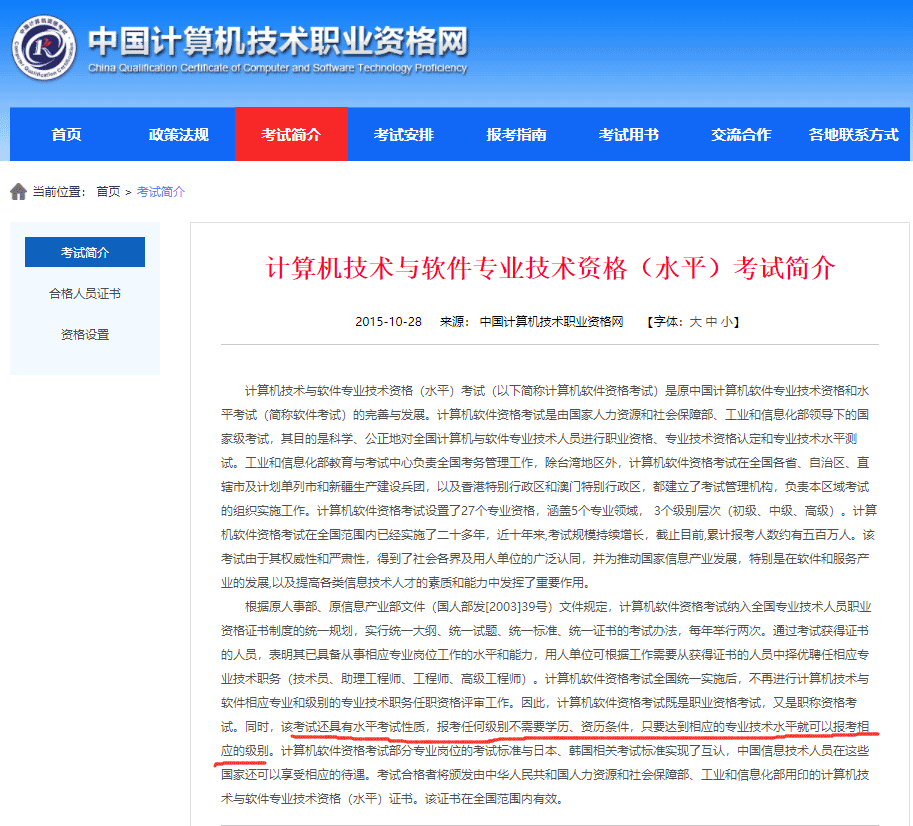Set font size to 中
This screenshot has height=826, width=913.
coord(711,322)
